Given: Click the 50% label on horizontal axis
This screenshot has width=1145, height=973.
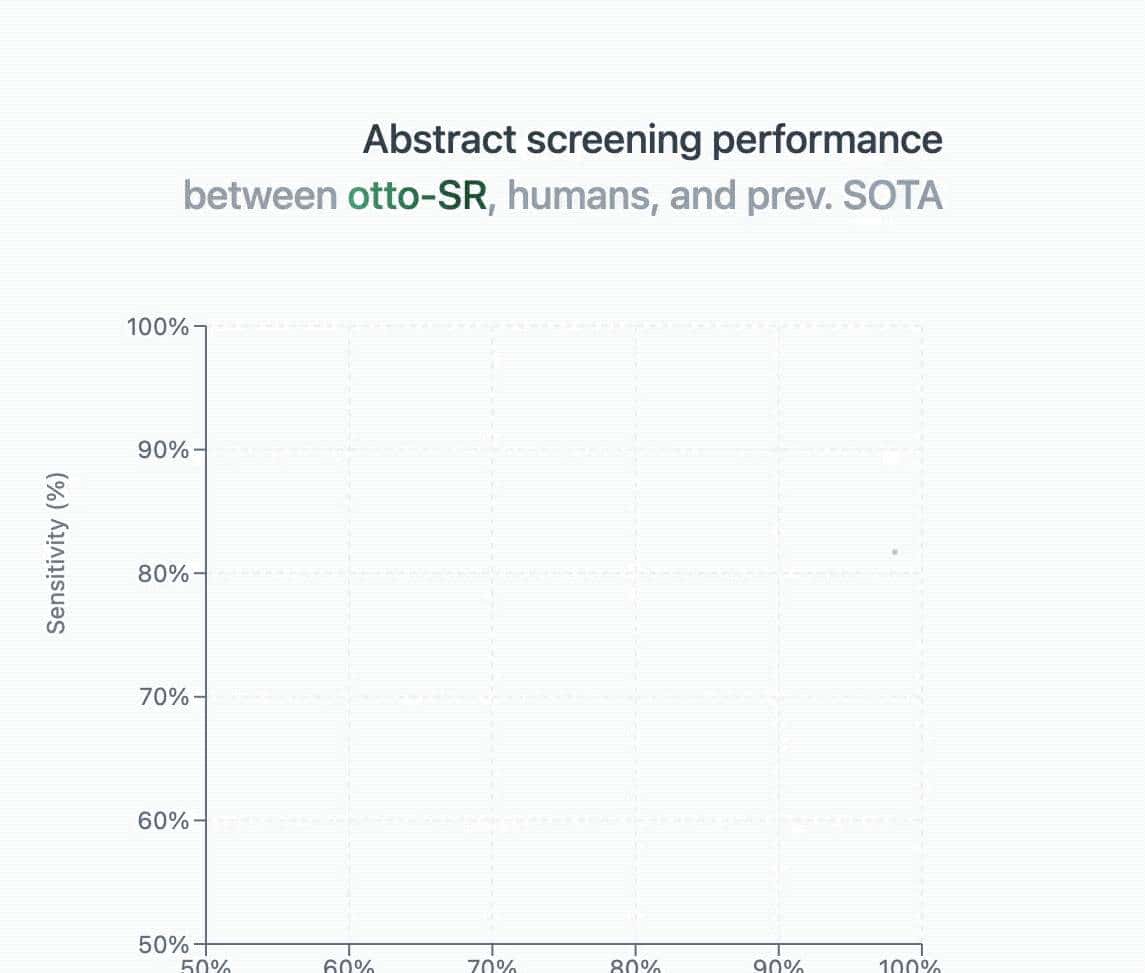Looking at the screenshot, I should [206, 967].
